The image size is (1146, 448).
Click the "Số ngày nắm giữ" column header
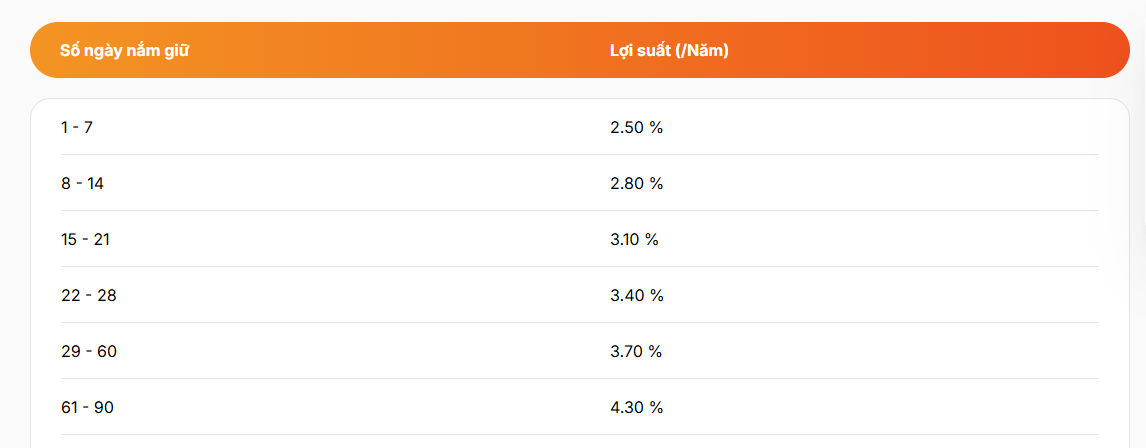click(125, 50)
